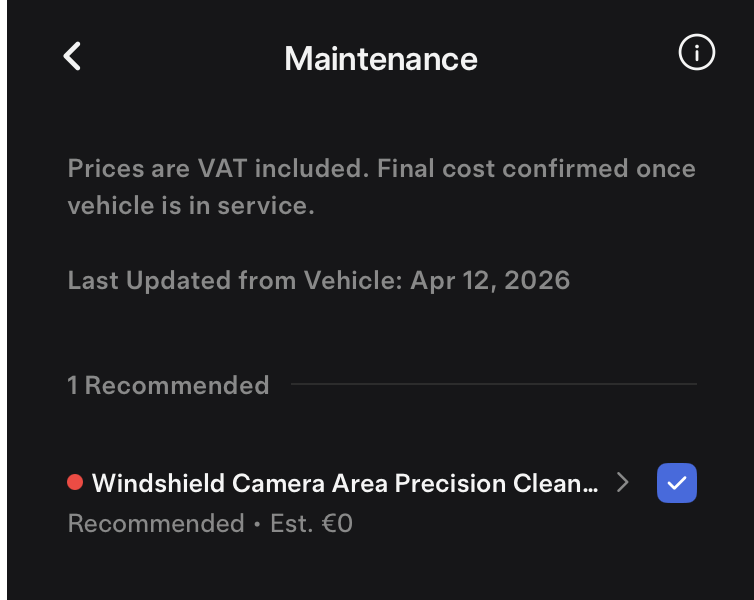Click the 'Last Updated from Vehicle' label

click(x=235, y=280)
